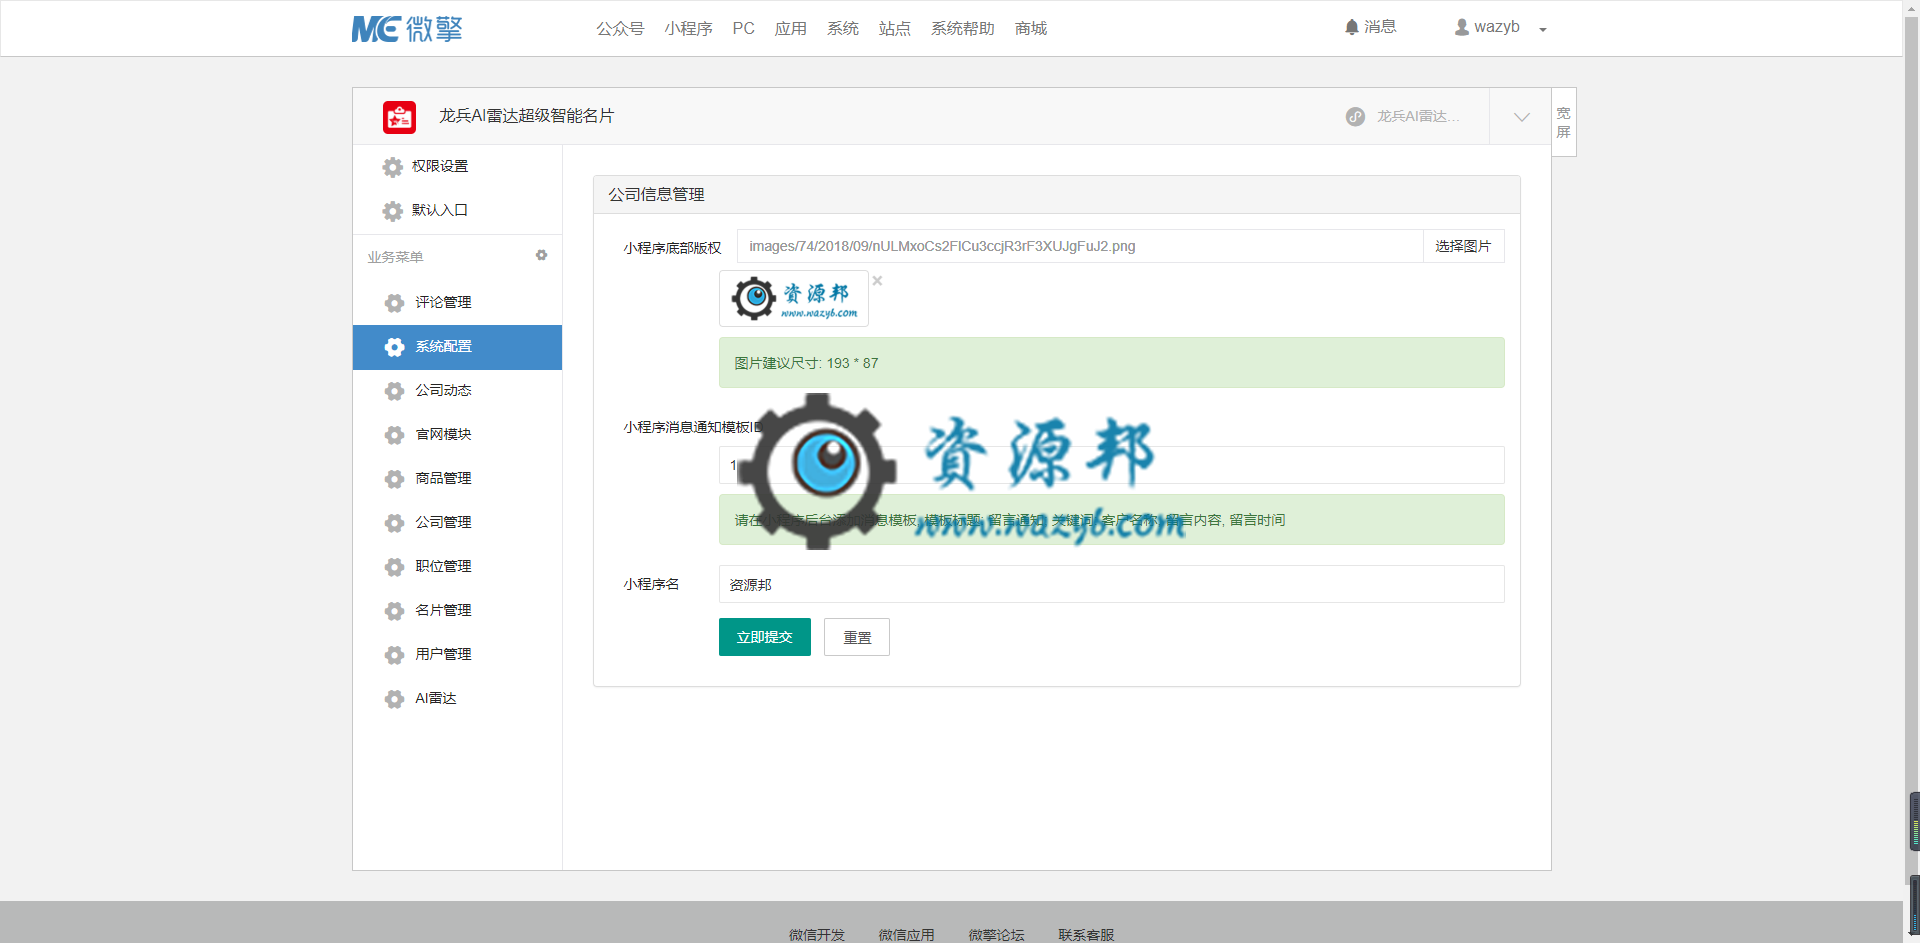Viewport: 1920px width, 943px height.
Task: Click the red 龙兵AI雷达 app icon
Action: pos(399,117)
